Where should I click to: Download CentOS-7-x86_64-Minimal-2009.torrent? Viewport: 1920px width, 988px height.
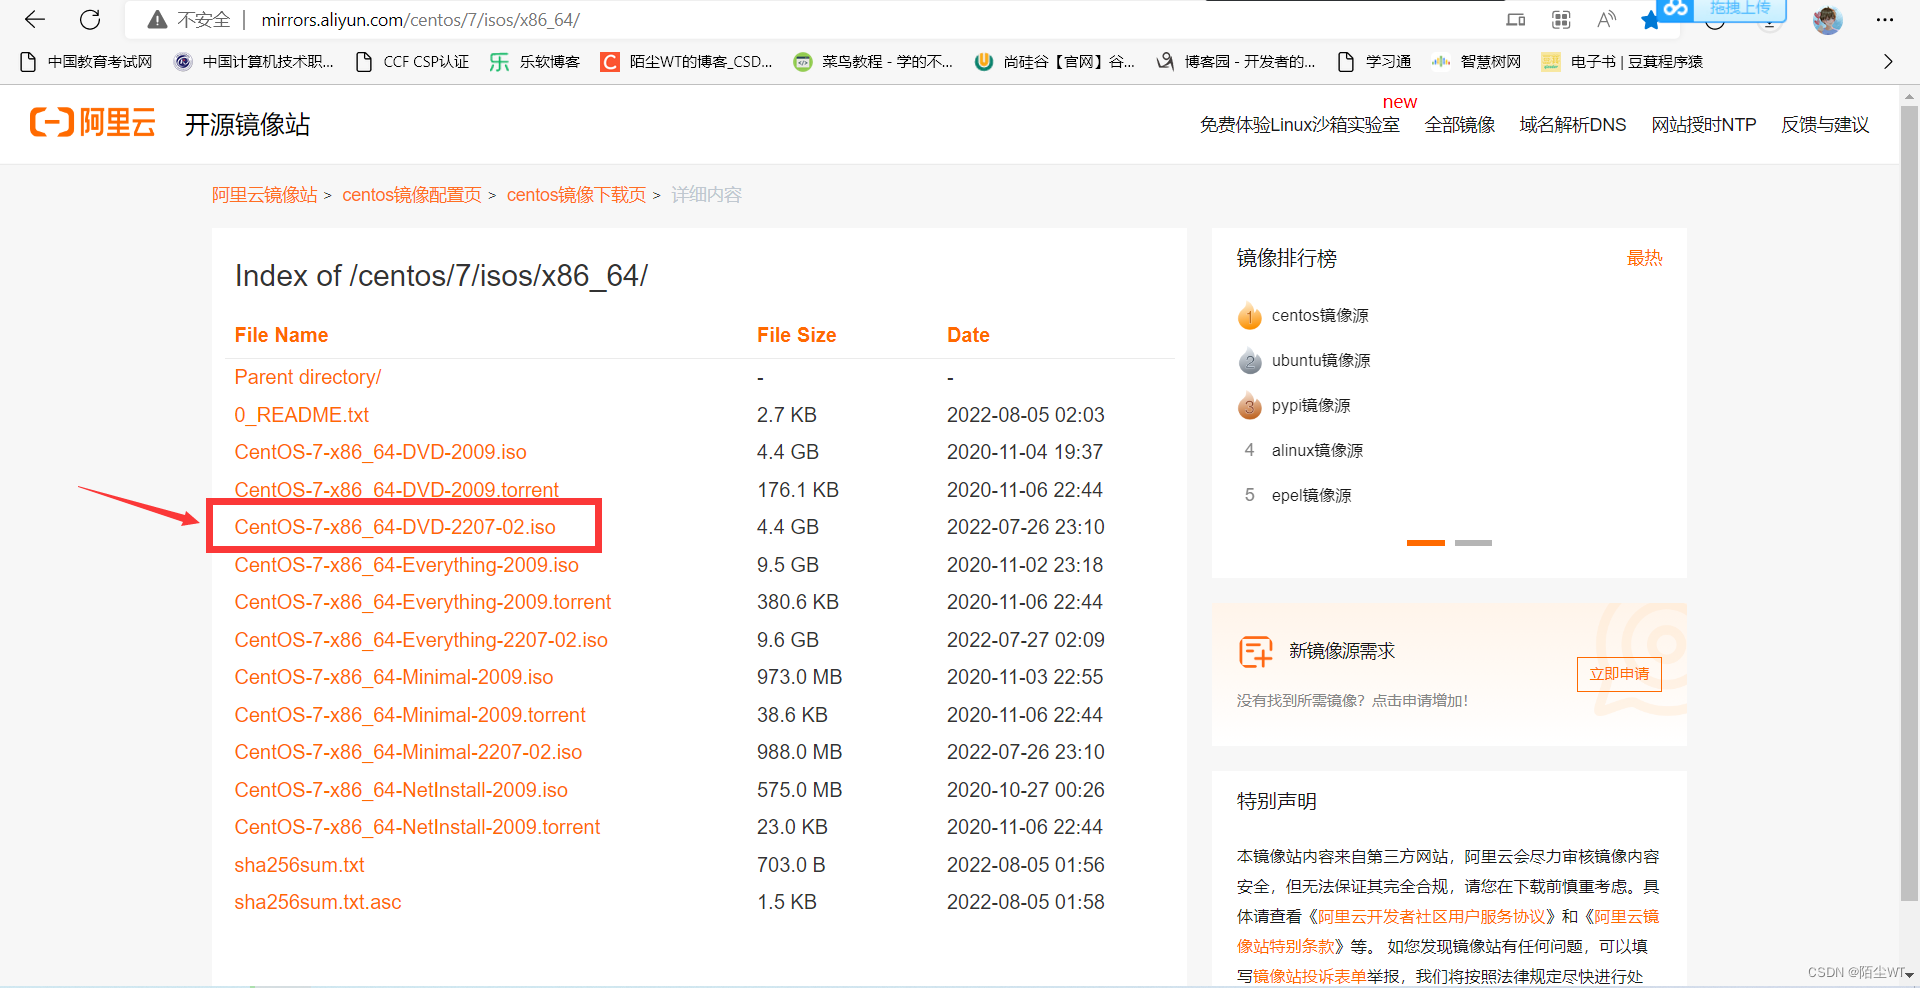[x=410, y=715]
